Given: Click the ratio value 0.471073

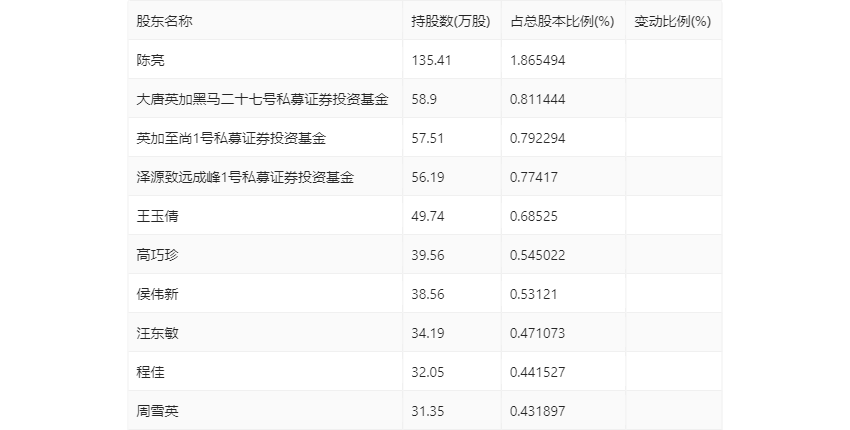Looking at the screenshot, I should pos(538,333).
